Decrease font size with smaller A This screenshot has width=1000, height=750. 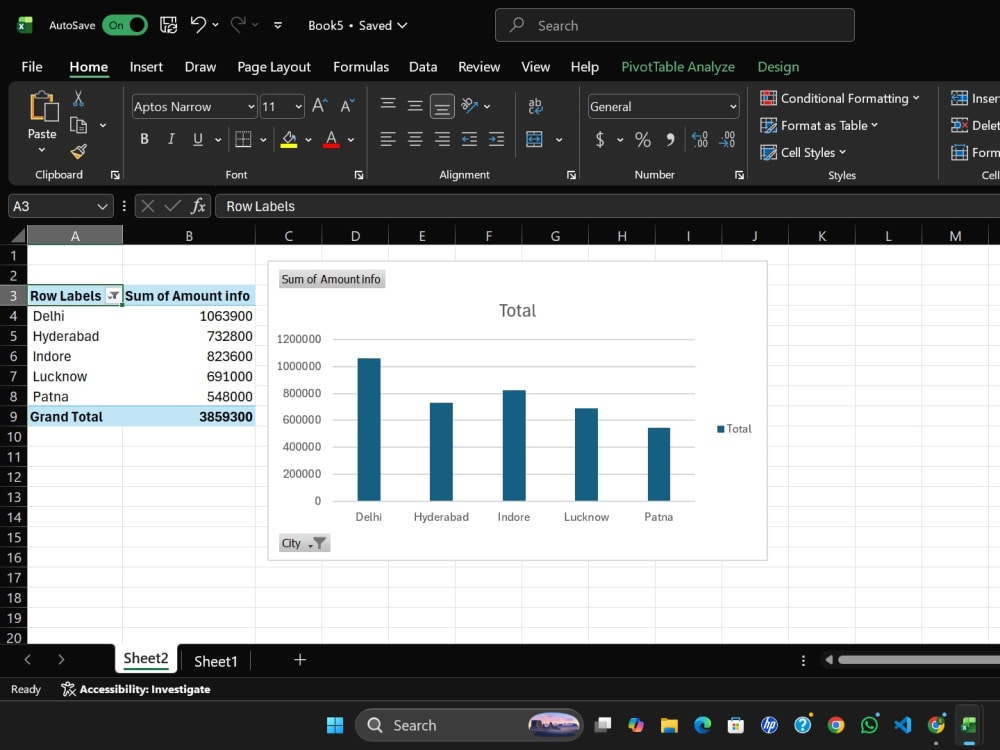(x=348, y=106)
